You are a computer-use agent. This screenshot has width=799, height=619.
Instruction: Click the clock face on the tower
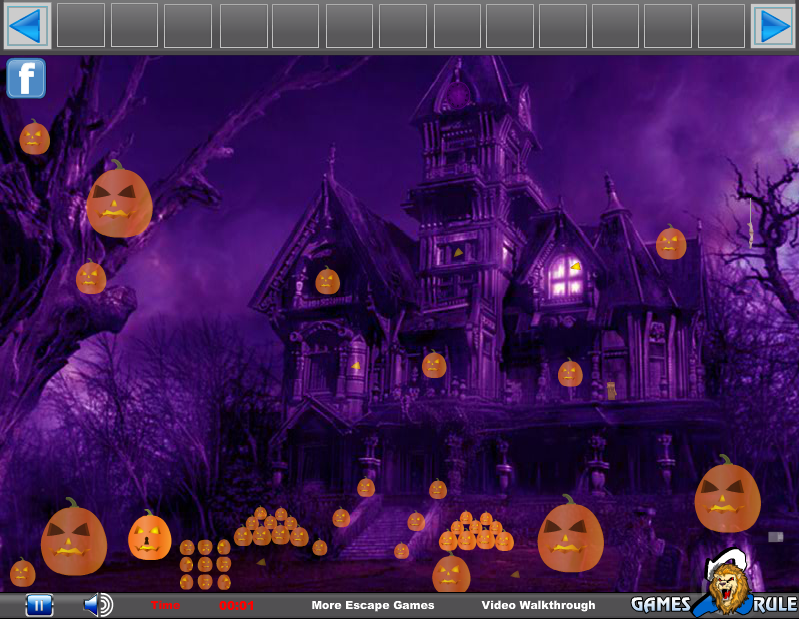(x=458, y=94)
